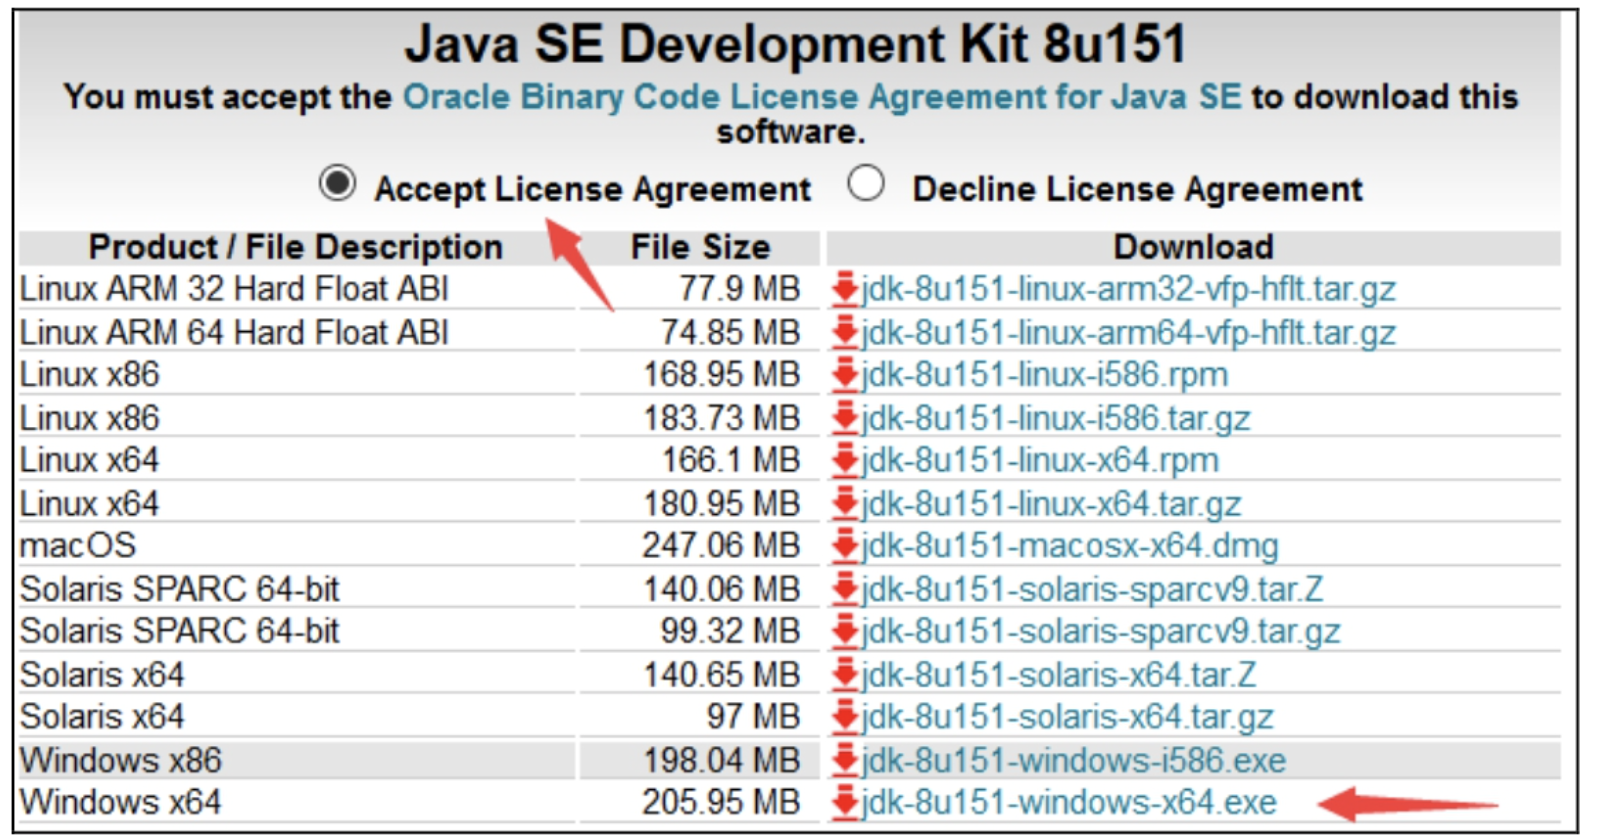Click download icon beside macosx-x64.dmg
Image resolution: width=1598 pixels, height=840 pixels.
845,546
